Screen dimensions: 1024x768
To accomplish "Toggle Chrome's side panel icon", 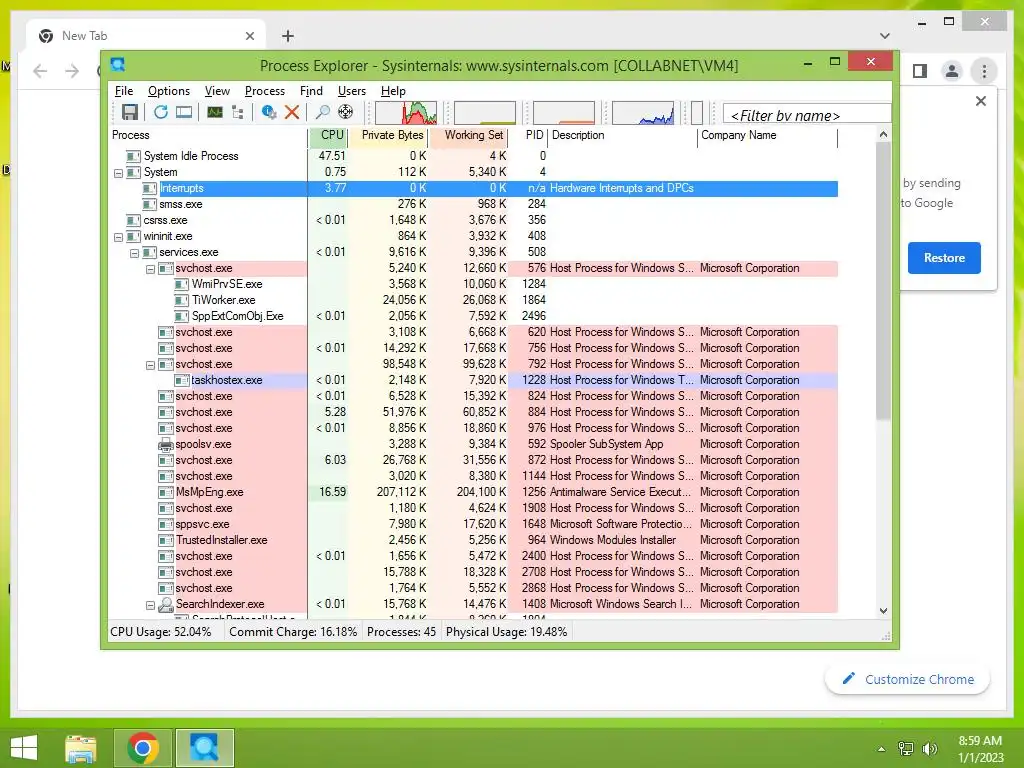I will [920, 71].
